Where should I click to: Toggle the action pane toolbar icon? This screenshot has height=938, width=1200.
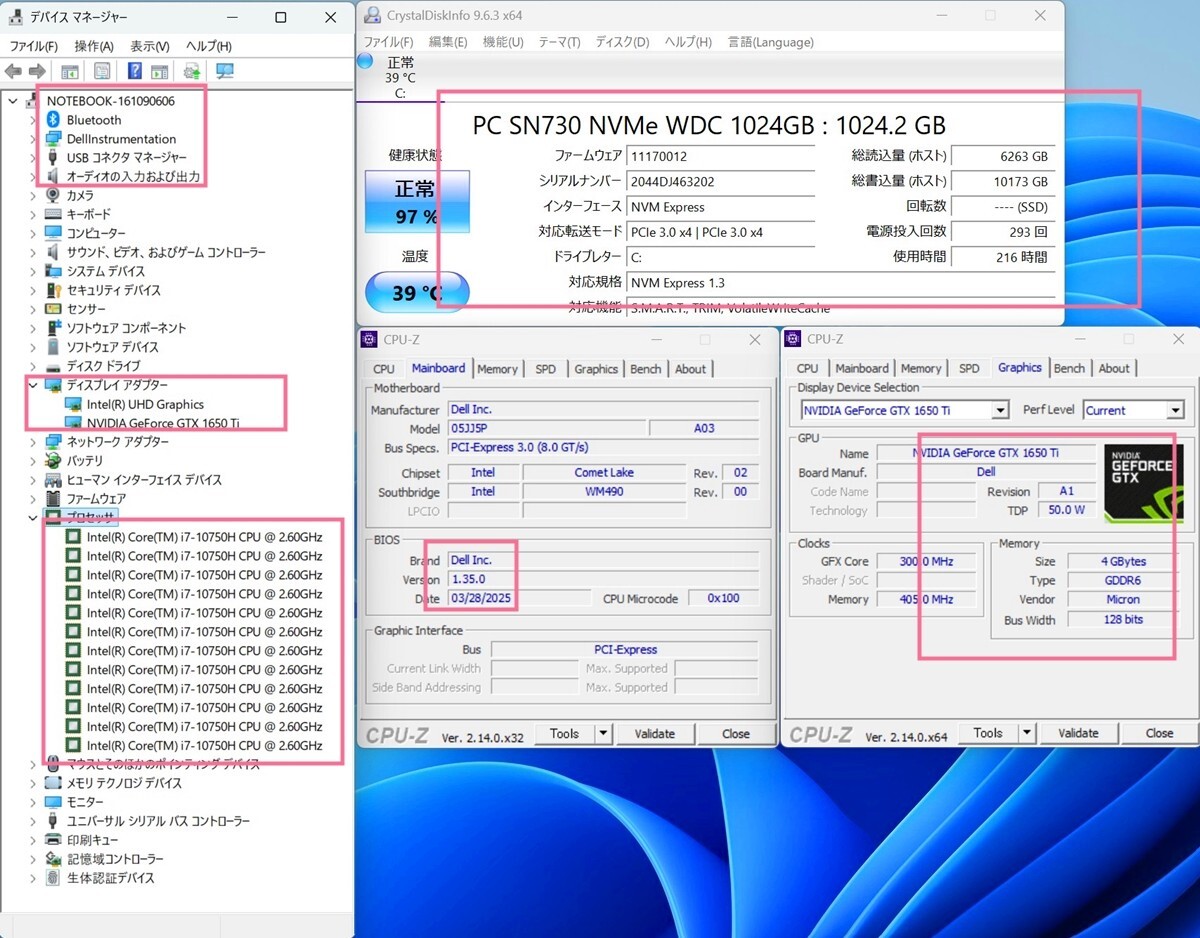pos(159,71)
